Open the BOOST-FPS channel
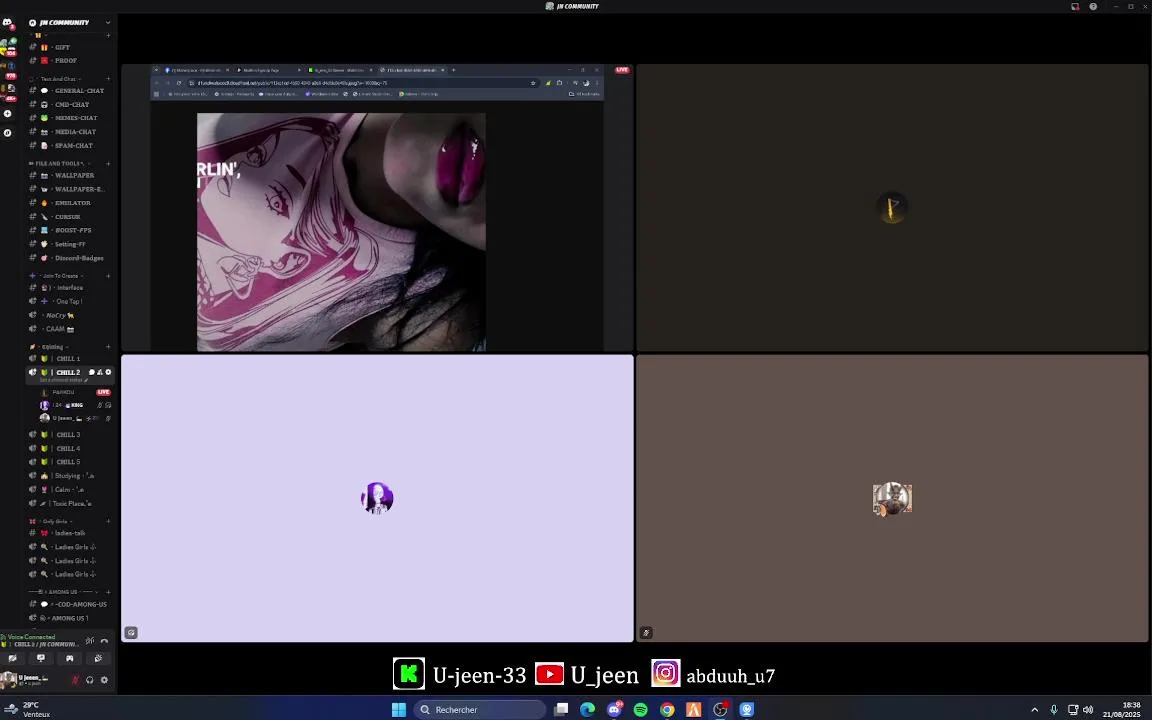The height and width of the screenshot is (720, 1152). [70, 230]
